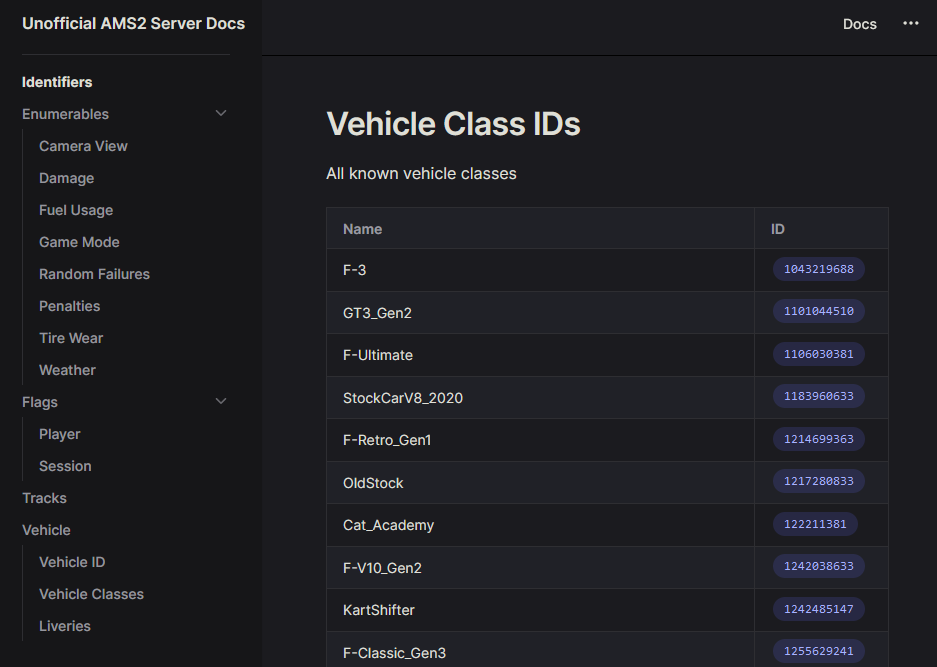Select Random Failures sidebar entry

pos(94,274)
